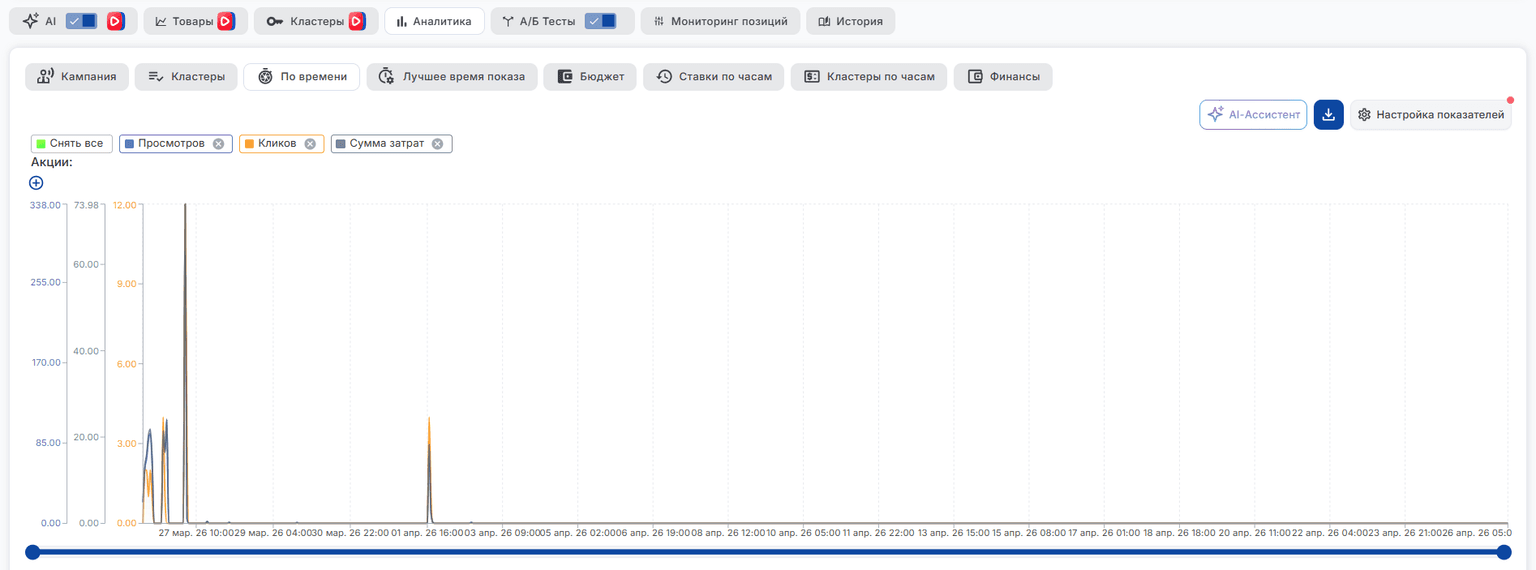
Task: Open the Кластеры sub-tab with checklist icon
Action: point(186,76)
